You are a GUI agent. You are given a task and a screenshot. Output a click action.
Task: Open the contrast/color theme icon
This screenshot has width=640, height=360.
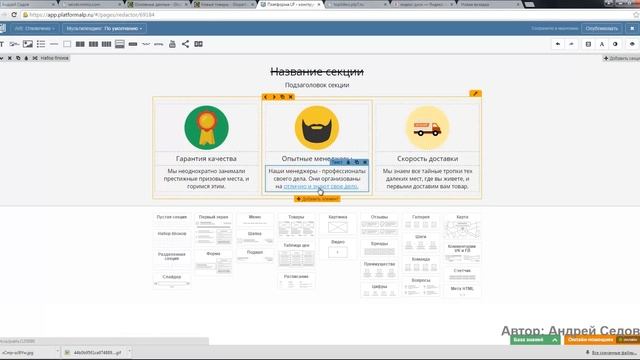615,44
